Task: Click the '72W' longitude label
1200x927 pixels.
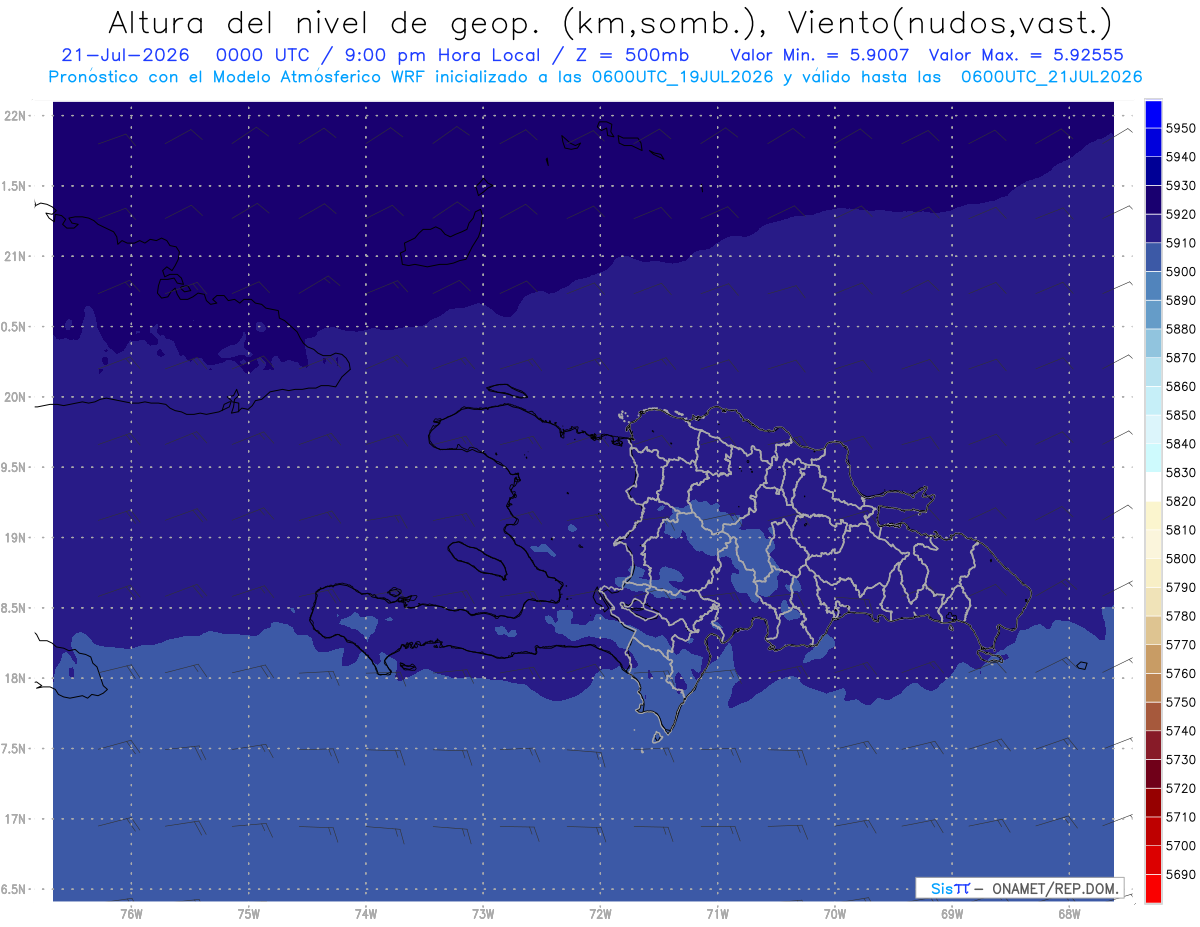Action: coord(600,913)
